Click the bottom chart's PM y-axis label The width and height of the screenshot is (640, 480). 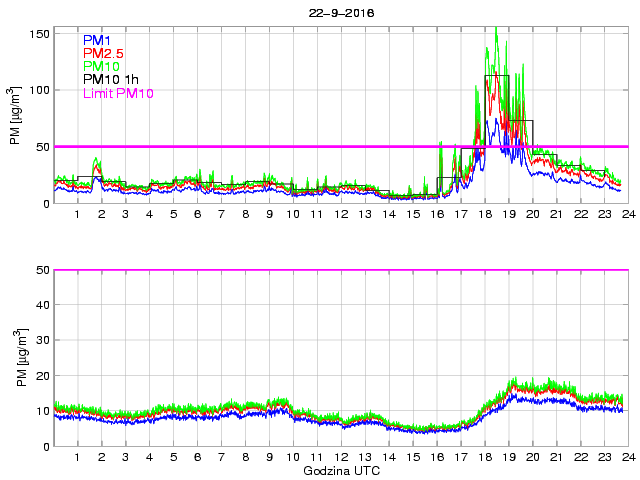pos(15,358)
